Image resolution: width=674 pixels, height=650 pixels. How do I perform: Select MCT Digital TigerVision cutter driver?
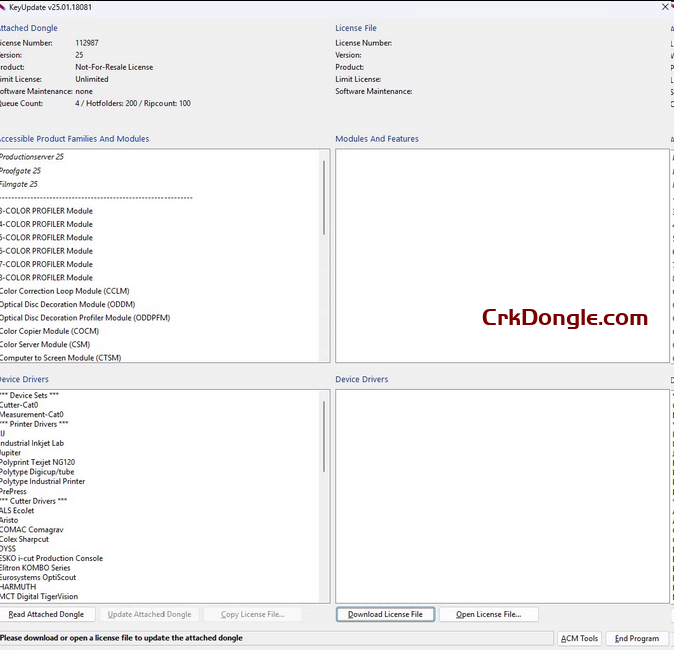pyautogui.click(x=40, y=596)
